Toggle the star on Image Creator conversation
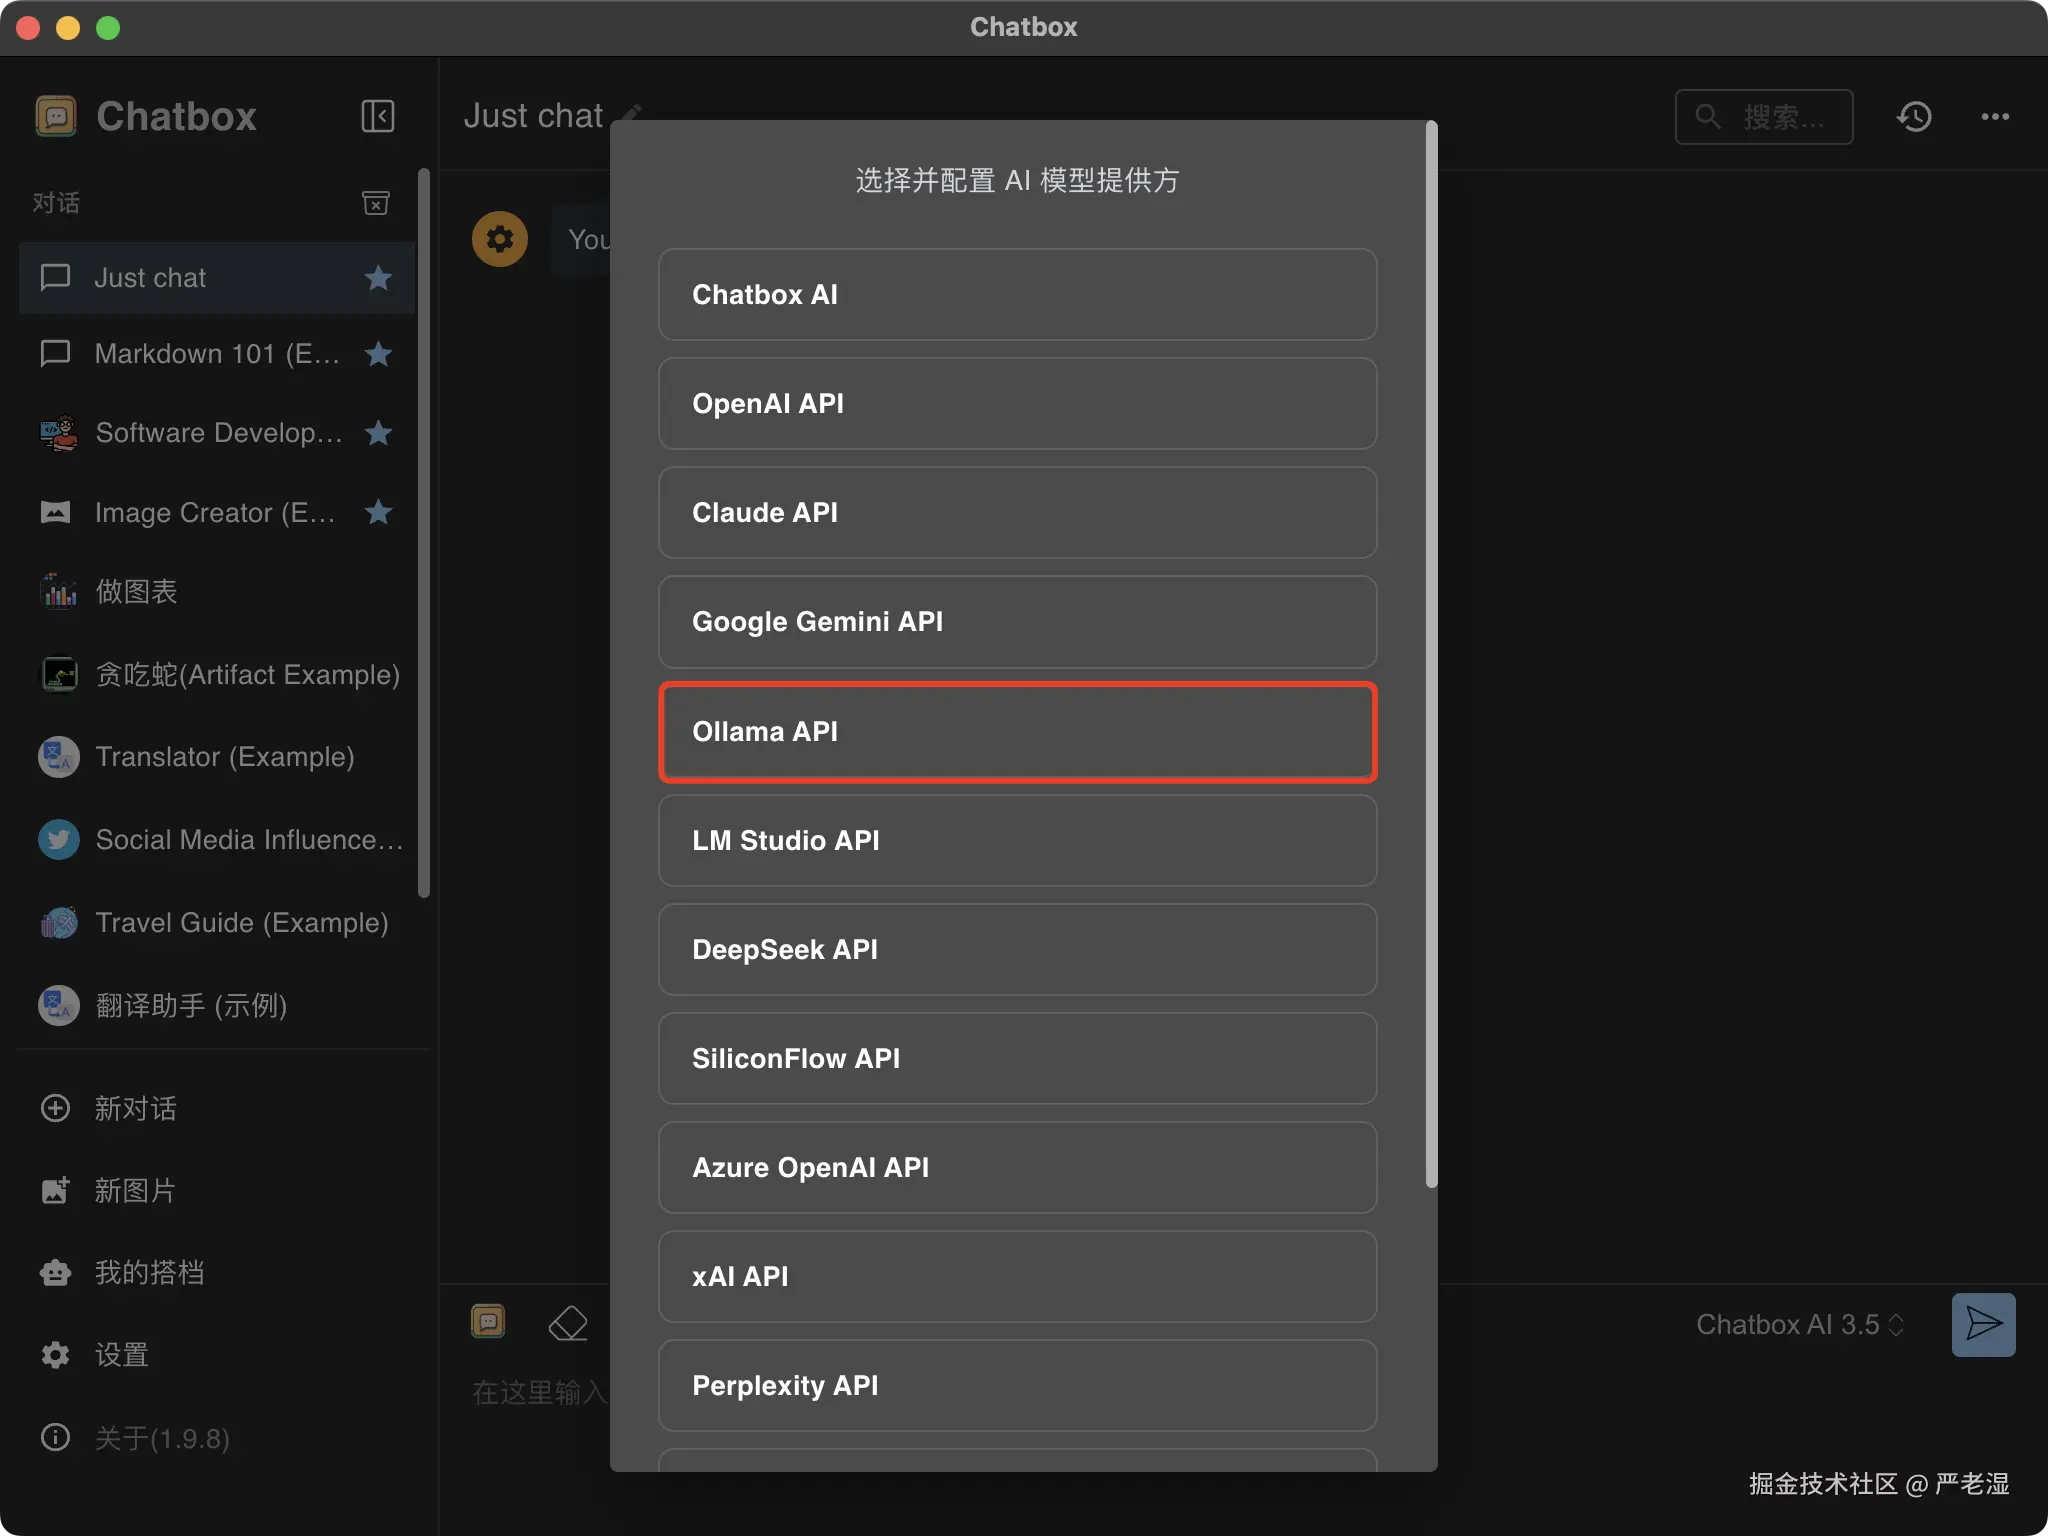Screen dimensions: 2048x1536 [x=378, y=513]
